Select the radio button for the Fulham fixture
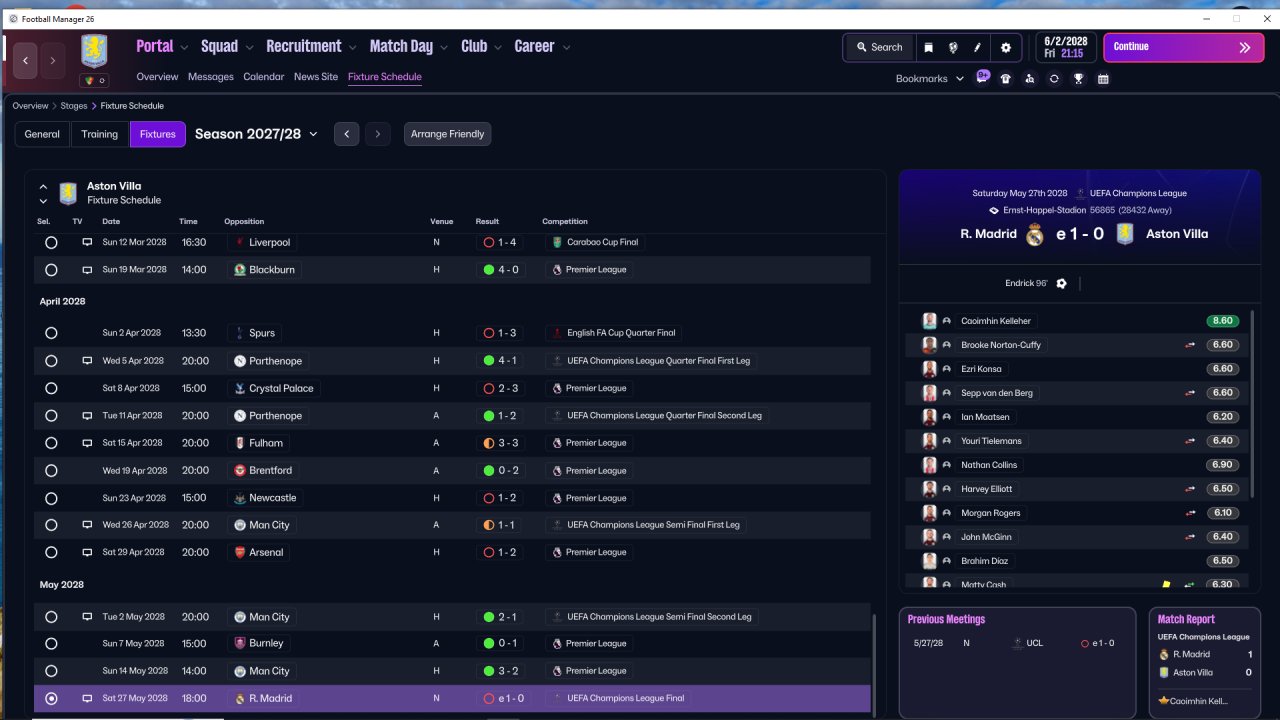The height and width of the screenshot is (720, 1280). click(x=51, y=443)
